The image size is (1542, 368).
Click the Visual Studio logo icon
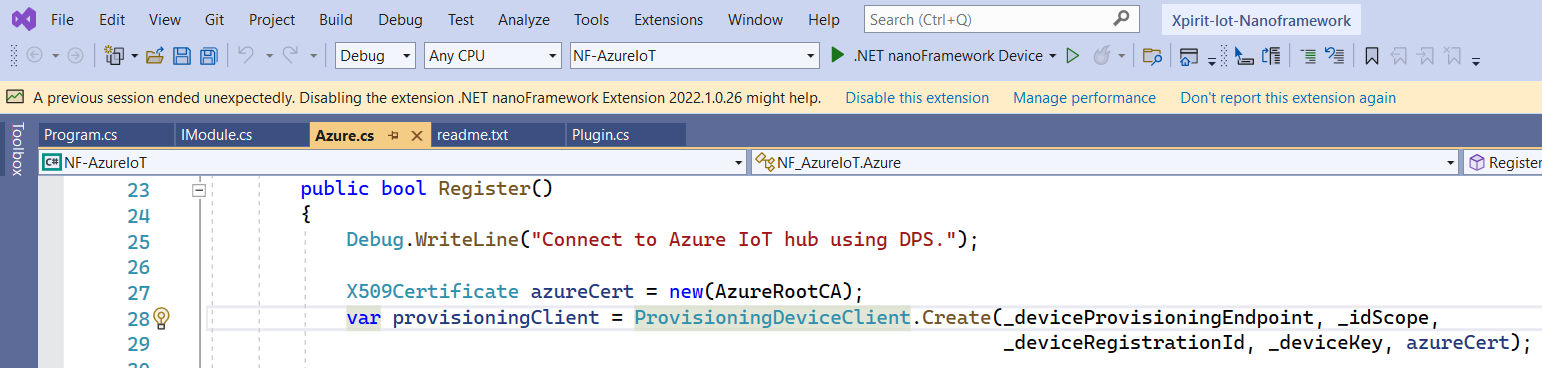tap(23, 19)
